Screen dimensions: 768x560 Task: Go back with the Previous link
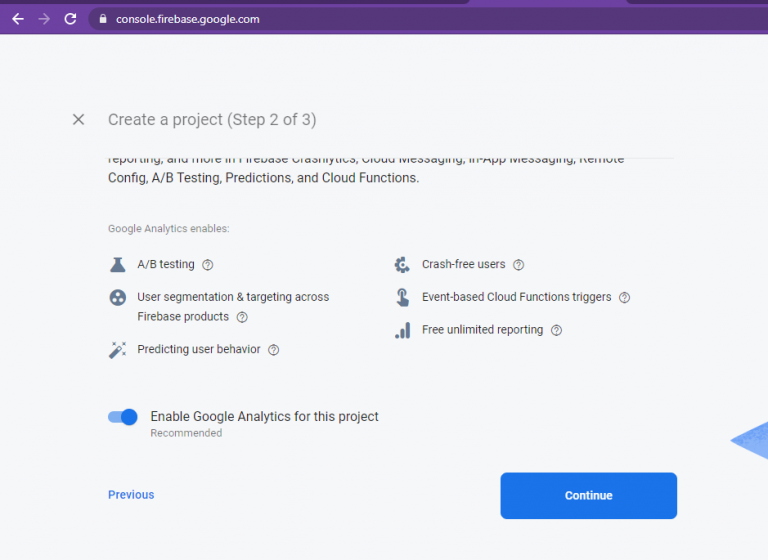pos(131,495)
